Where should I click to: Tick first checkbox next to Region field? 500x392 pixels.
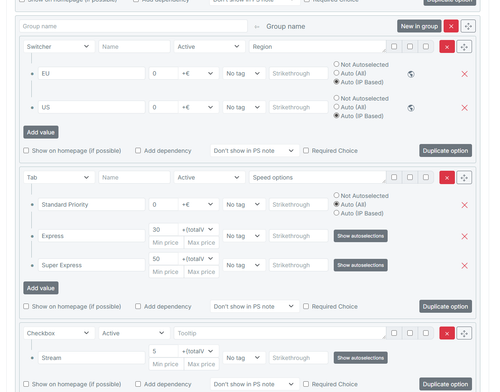tap(394, 47)
